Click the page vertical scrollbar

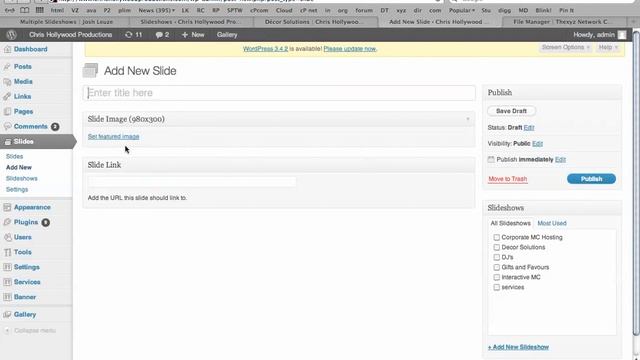click(636, 184)
